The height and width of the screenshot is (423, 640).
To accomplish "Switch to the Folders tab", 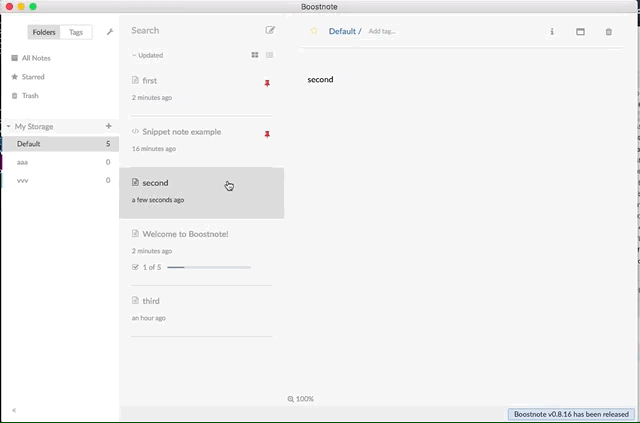I will coord(44,32).
